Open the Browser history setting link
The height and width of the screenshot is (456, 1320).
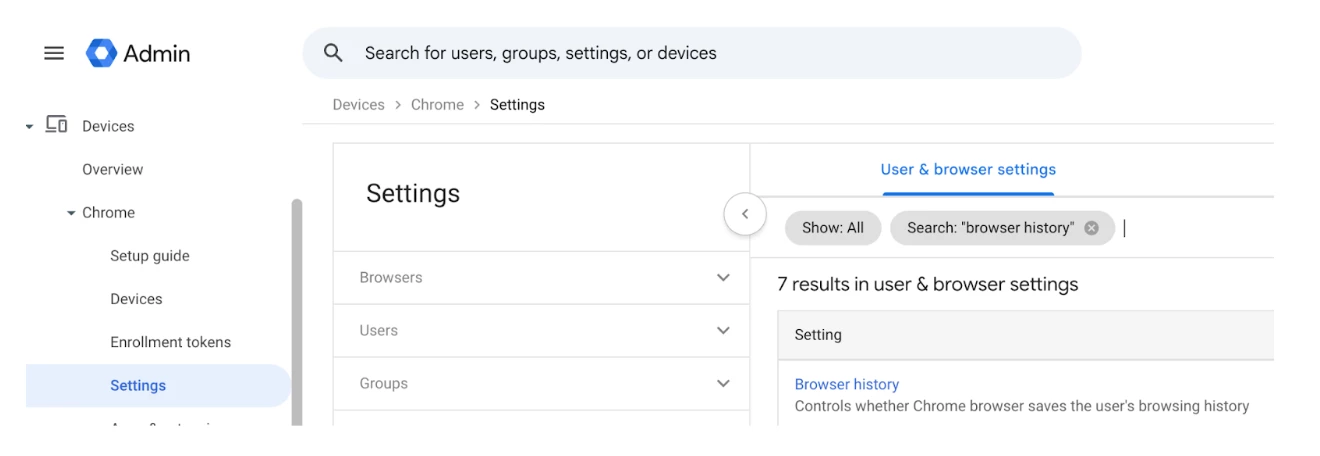[846, 384]
